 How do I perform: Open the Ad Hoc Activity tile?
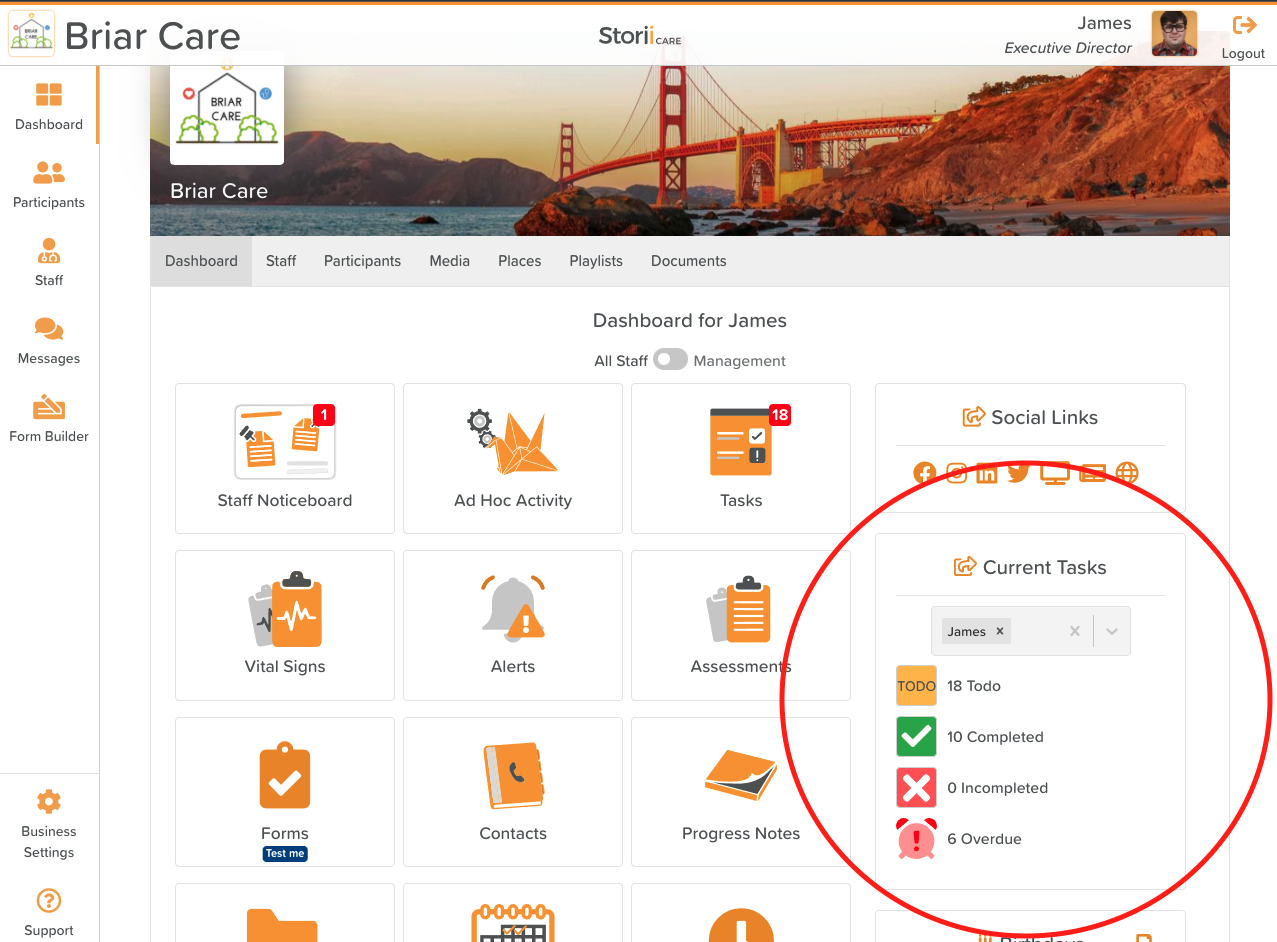513,458
